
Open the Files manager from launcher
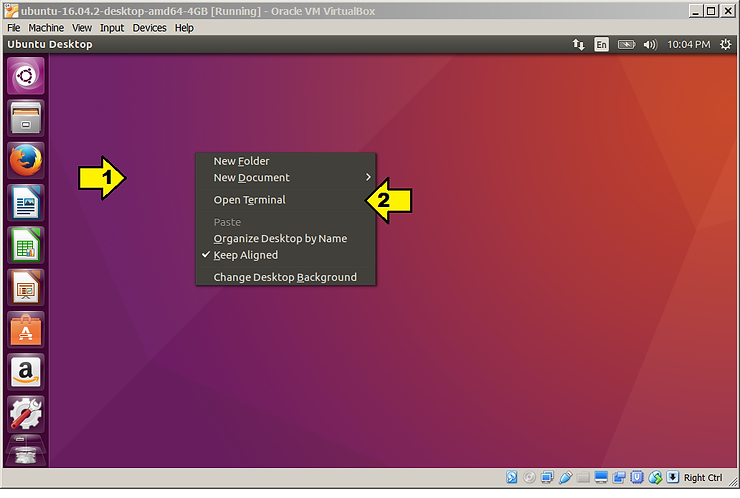point(26,118)
